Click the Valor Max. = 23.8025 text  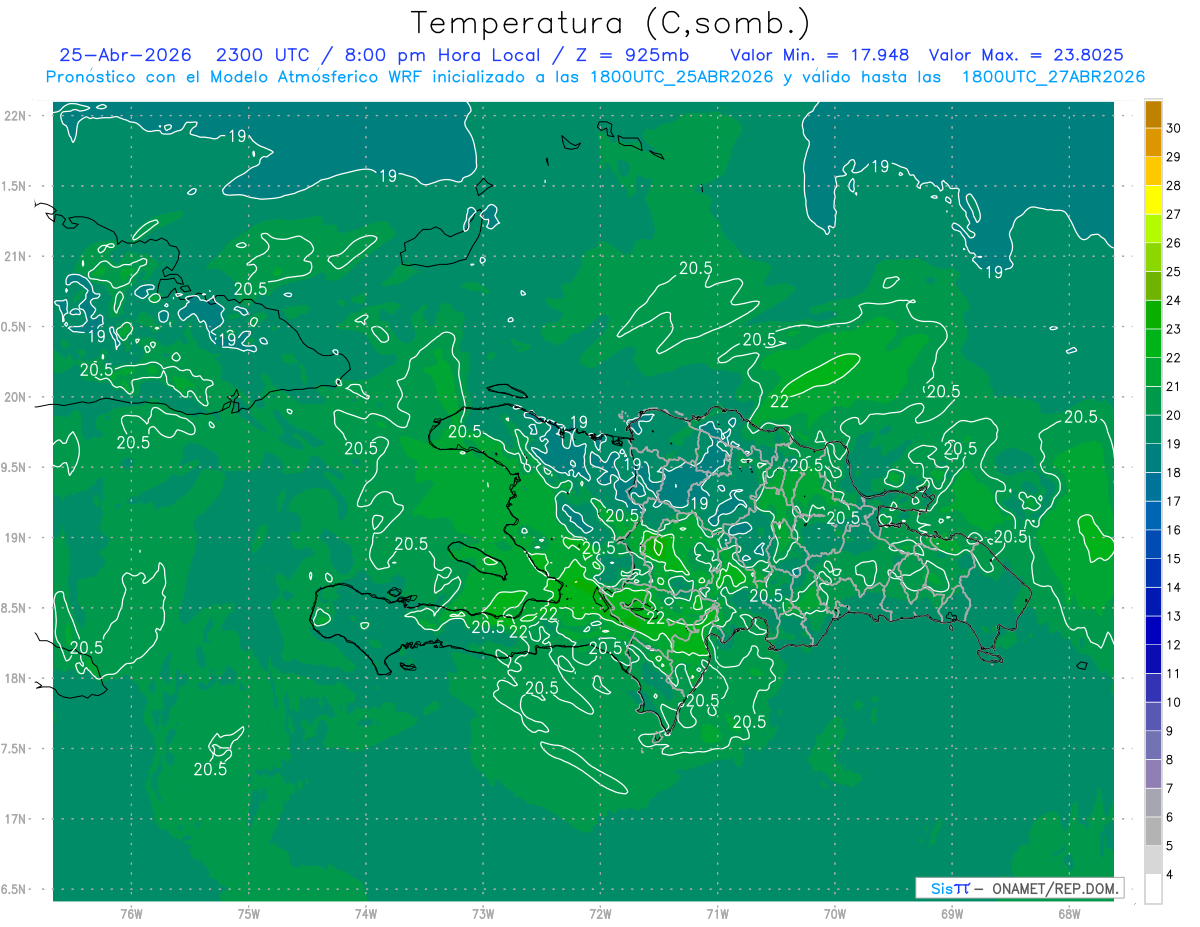[1039, 55]
